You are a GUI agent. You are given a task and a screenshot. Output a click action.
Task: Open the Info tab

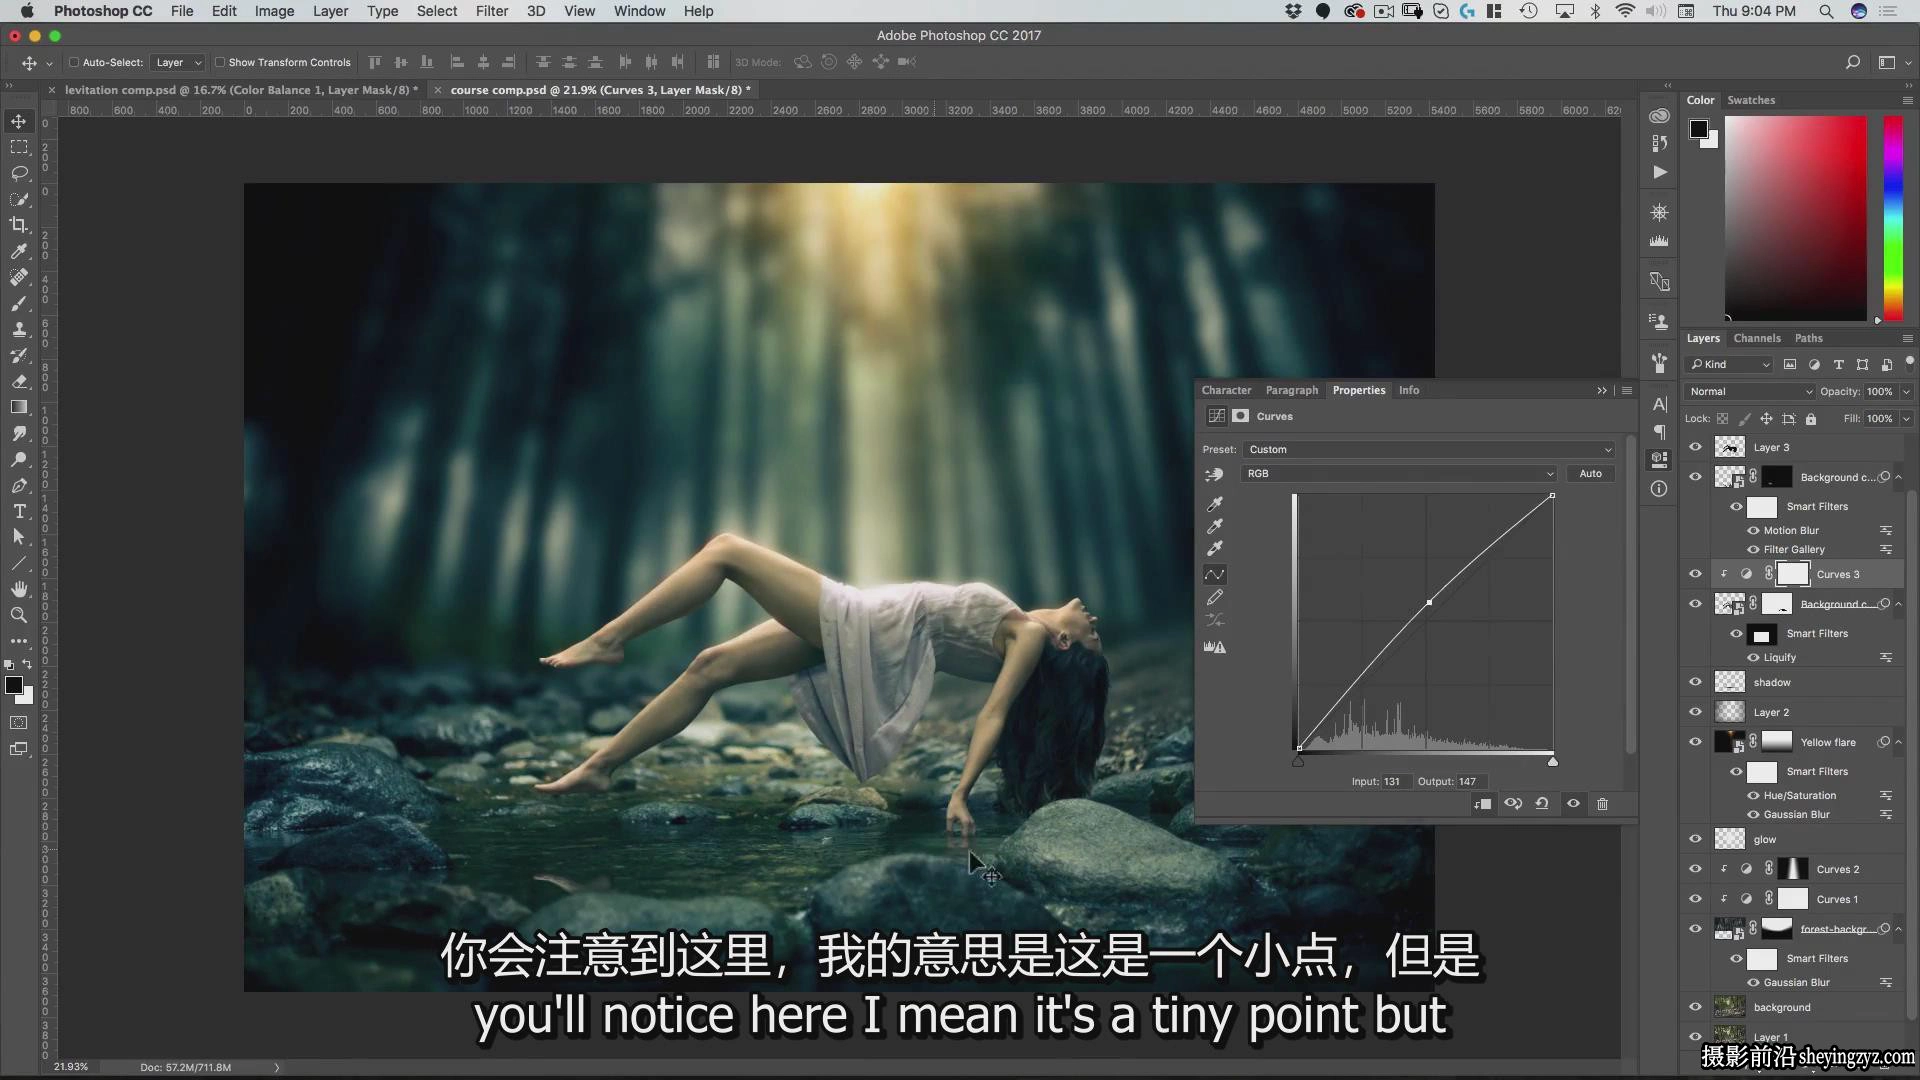coord(1409,390)
